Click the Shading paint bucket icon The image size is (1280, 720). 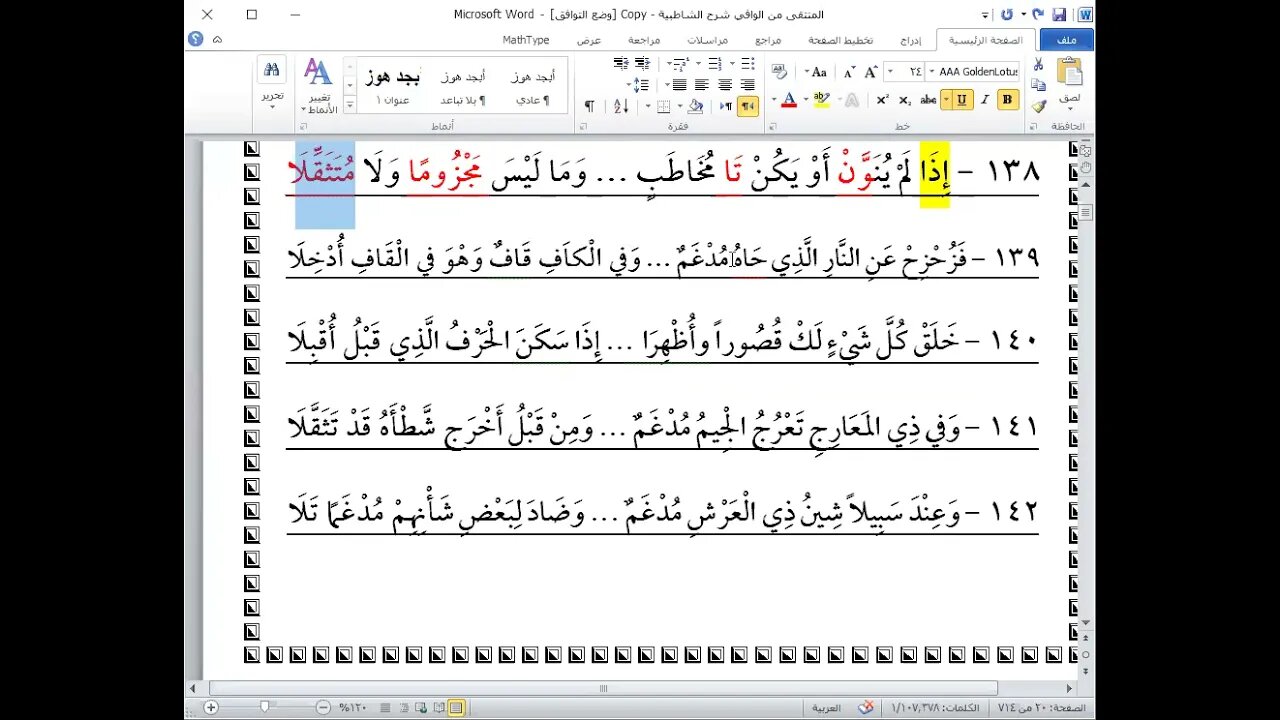695,106
